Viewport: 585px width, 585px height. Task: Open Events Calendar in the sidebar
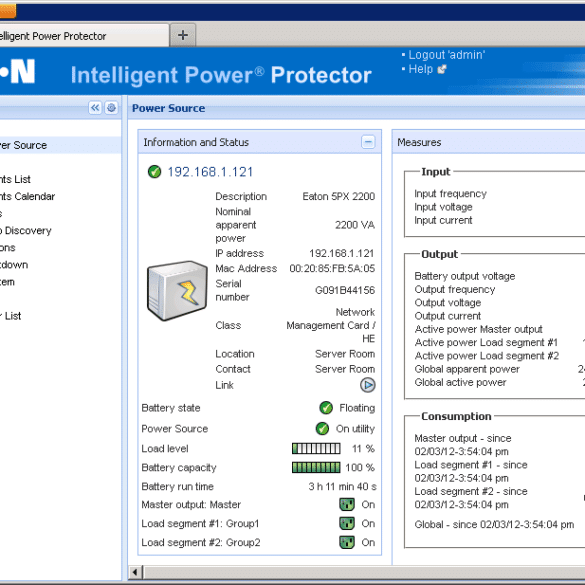point(27,196)
